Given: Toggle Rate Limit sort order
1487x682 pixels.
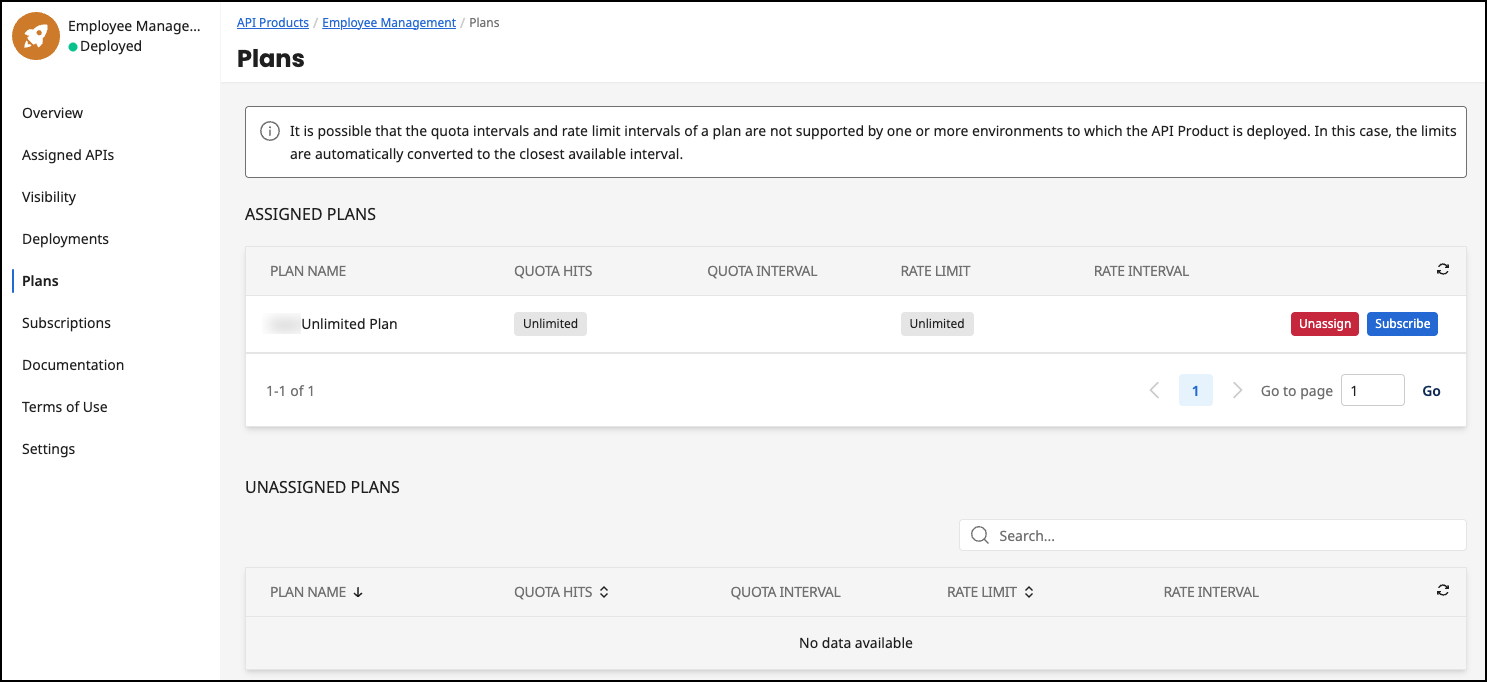Looking at the screenshot, I should tap(1031, 591).
